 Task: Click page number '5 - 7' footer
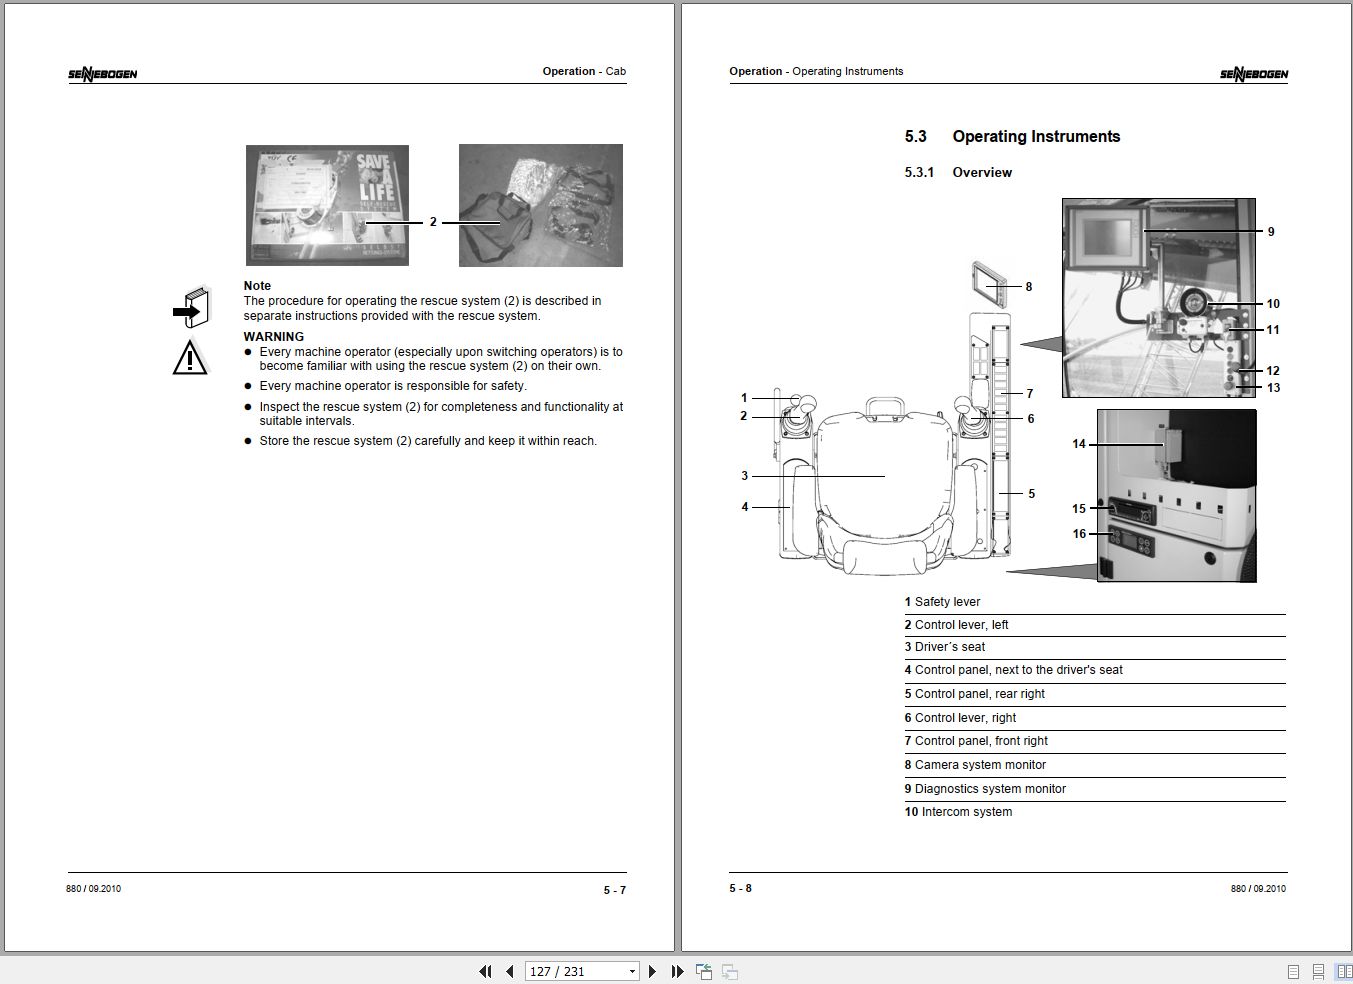[x=614, y=890]
